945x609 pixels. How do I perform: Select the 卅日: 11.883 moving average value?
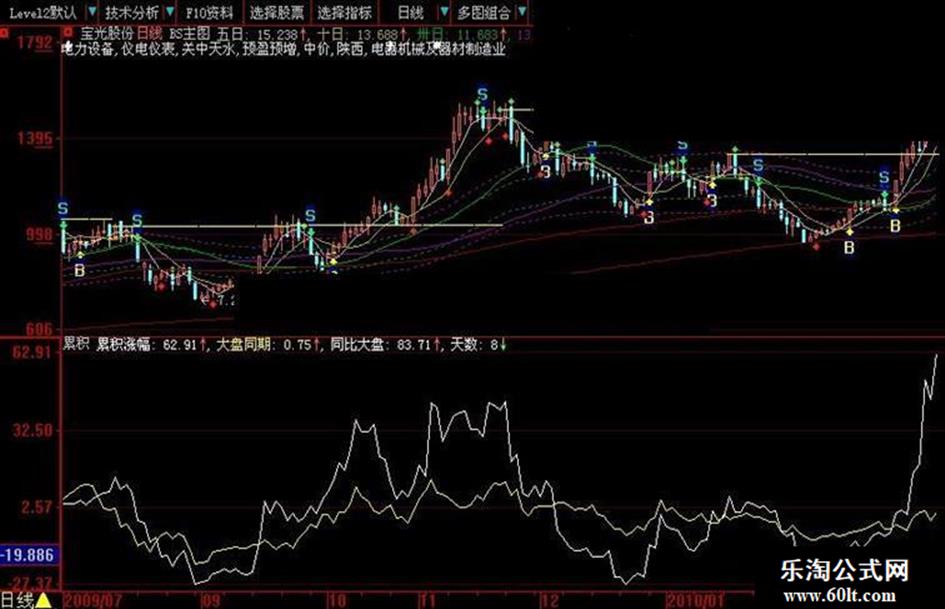(x=462, y=34)
